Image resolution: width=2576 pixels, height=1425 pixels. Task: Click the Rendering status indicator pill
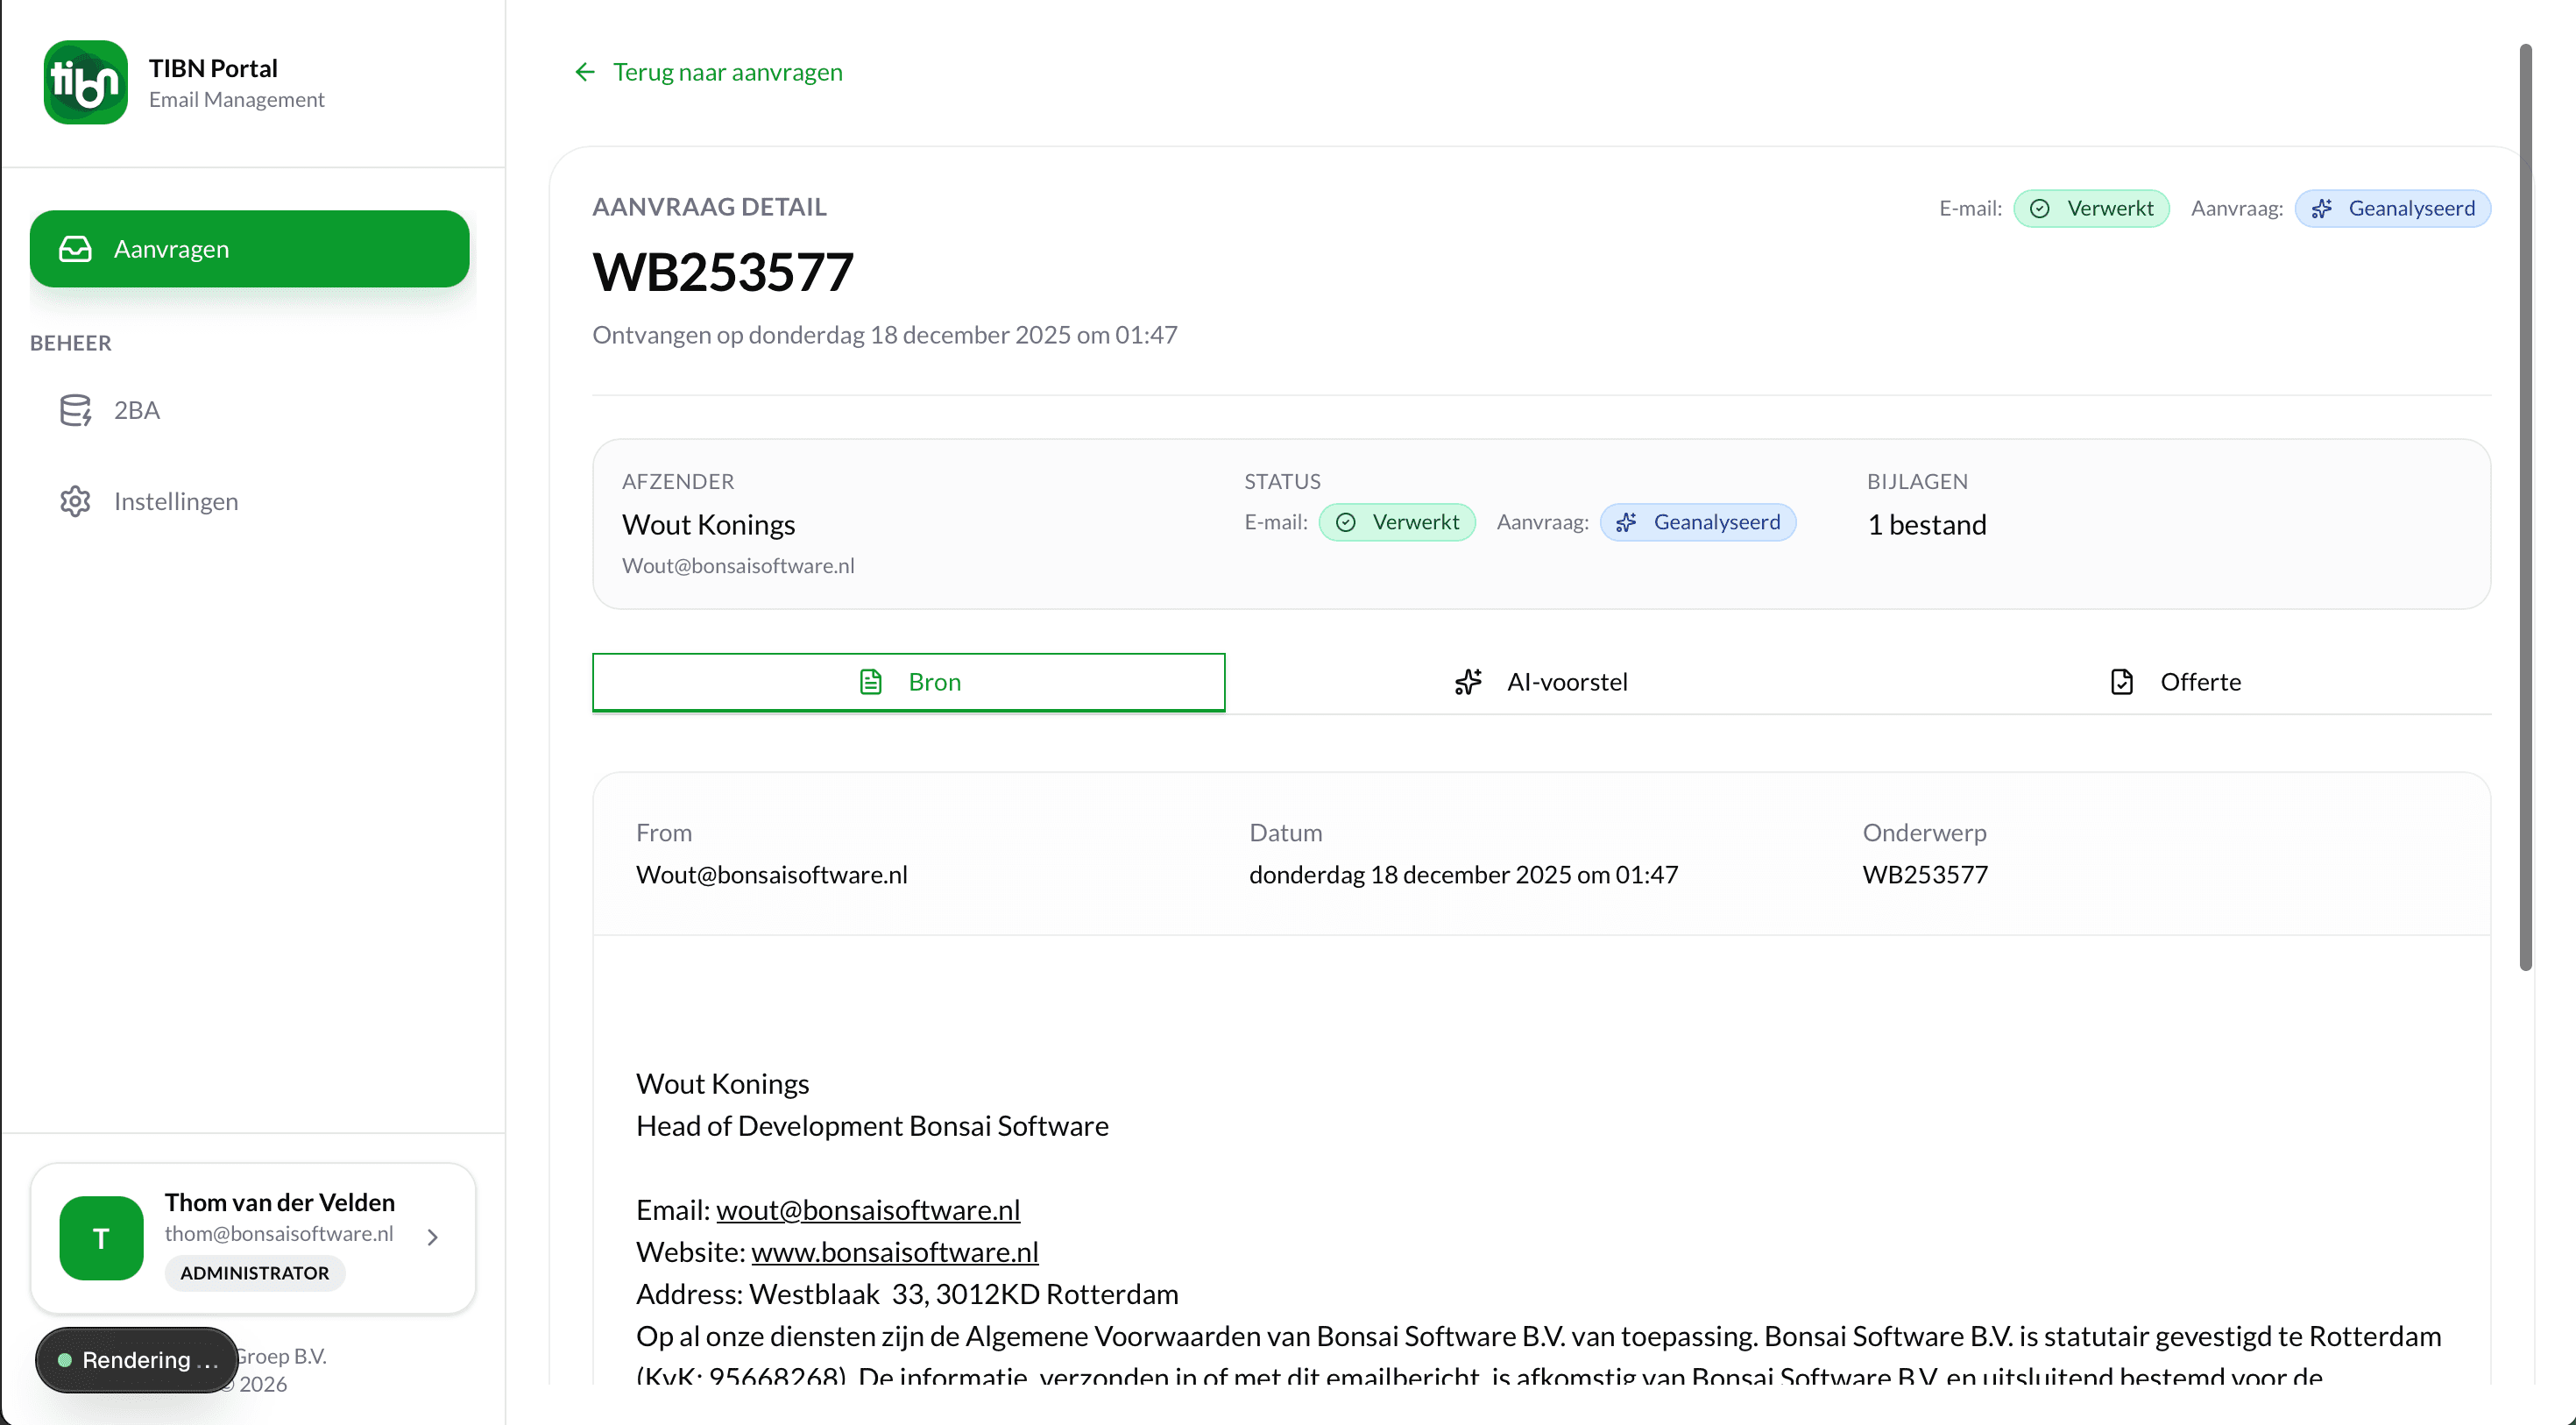click(x=137, y=1360)
